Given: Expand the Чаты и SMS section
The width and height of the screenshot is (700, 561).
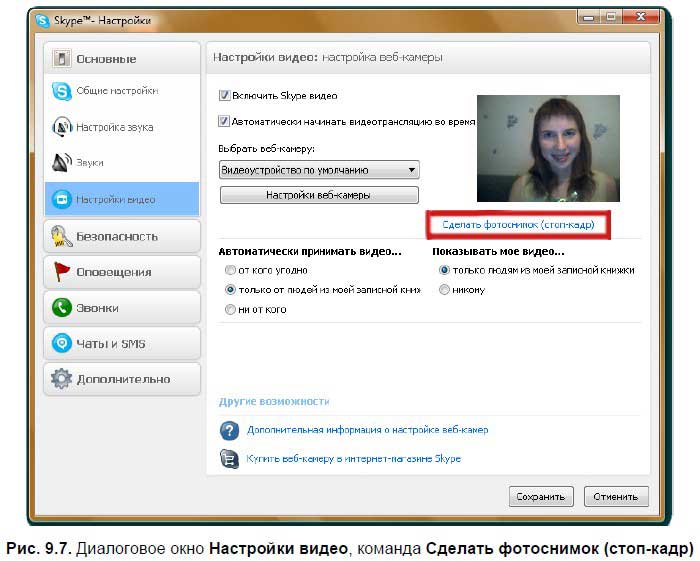Looking at the screenshot, I should point(122,343).
